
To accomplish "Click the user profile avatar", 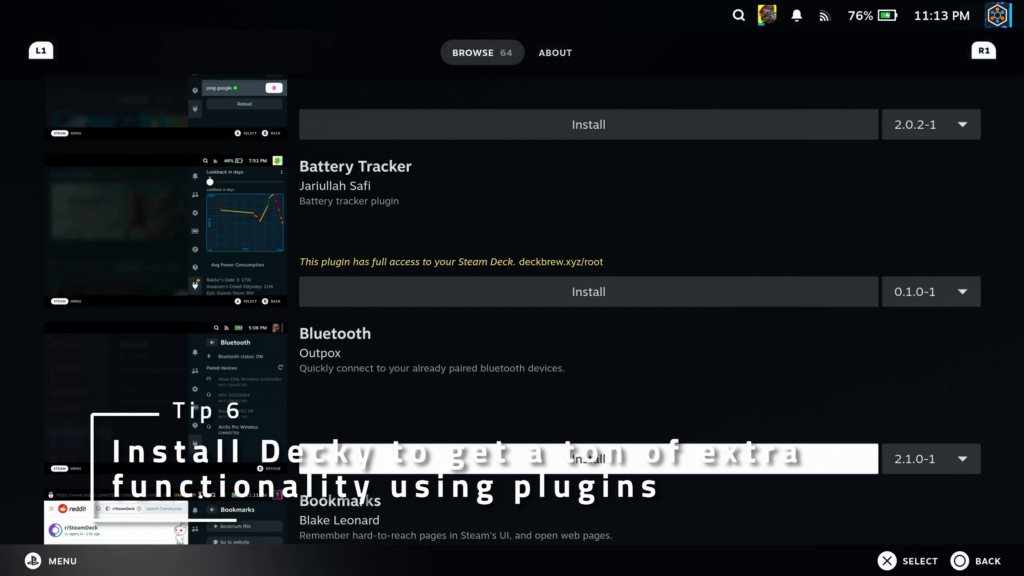I will coord(767,15).
